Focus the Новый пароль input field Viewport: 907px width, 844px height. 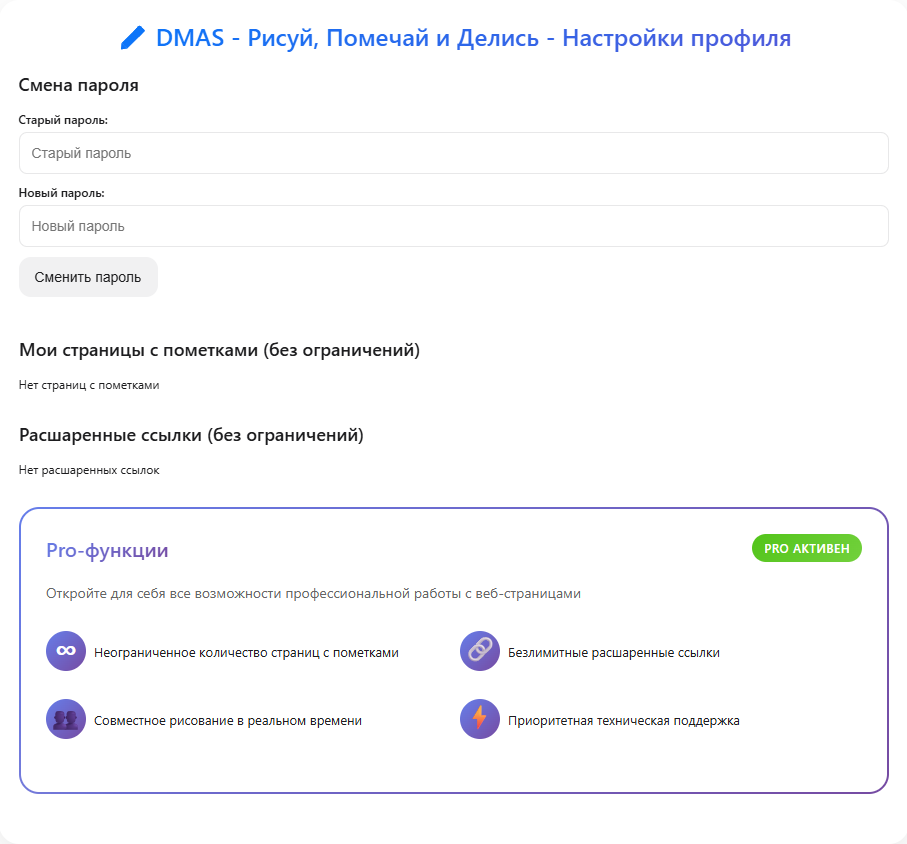453,226
